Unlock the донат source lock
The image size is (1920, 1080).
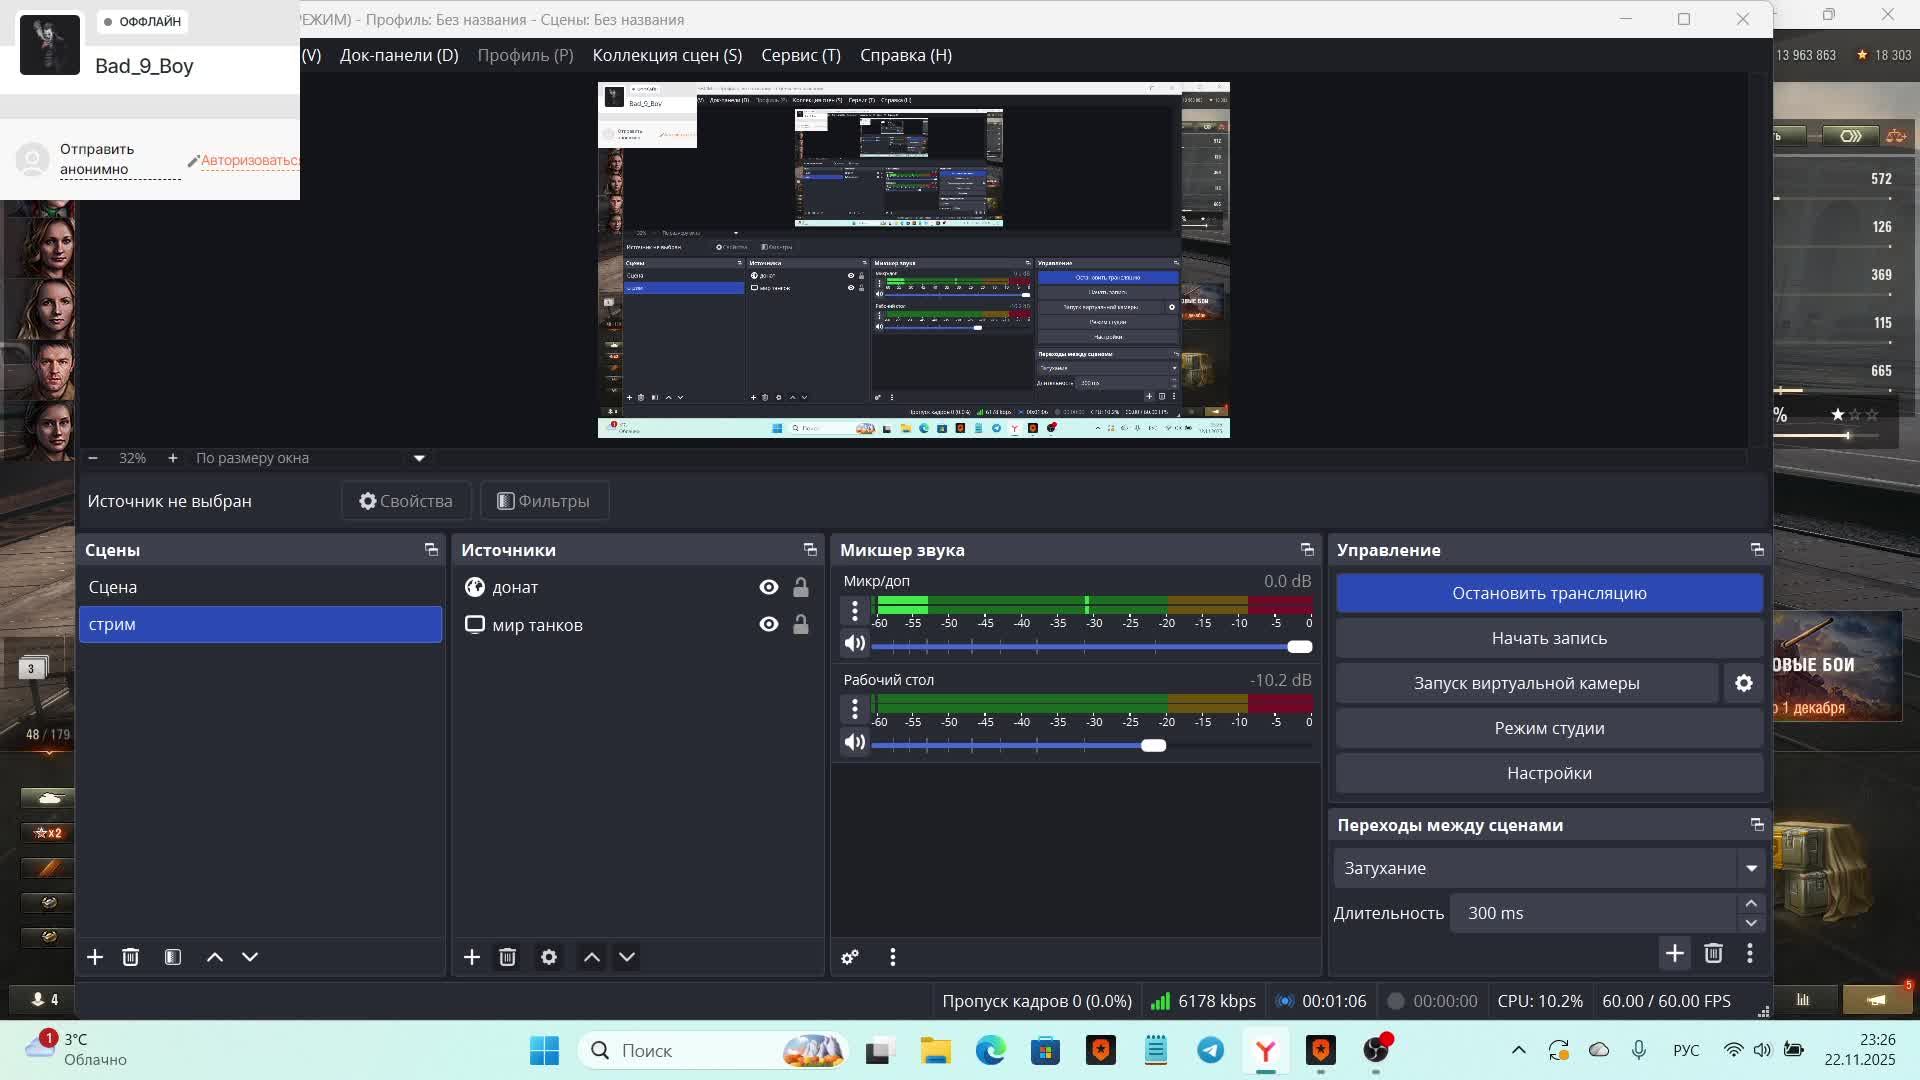click(801, 587)
